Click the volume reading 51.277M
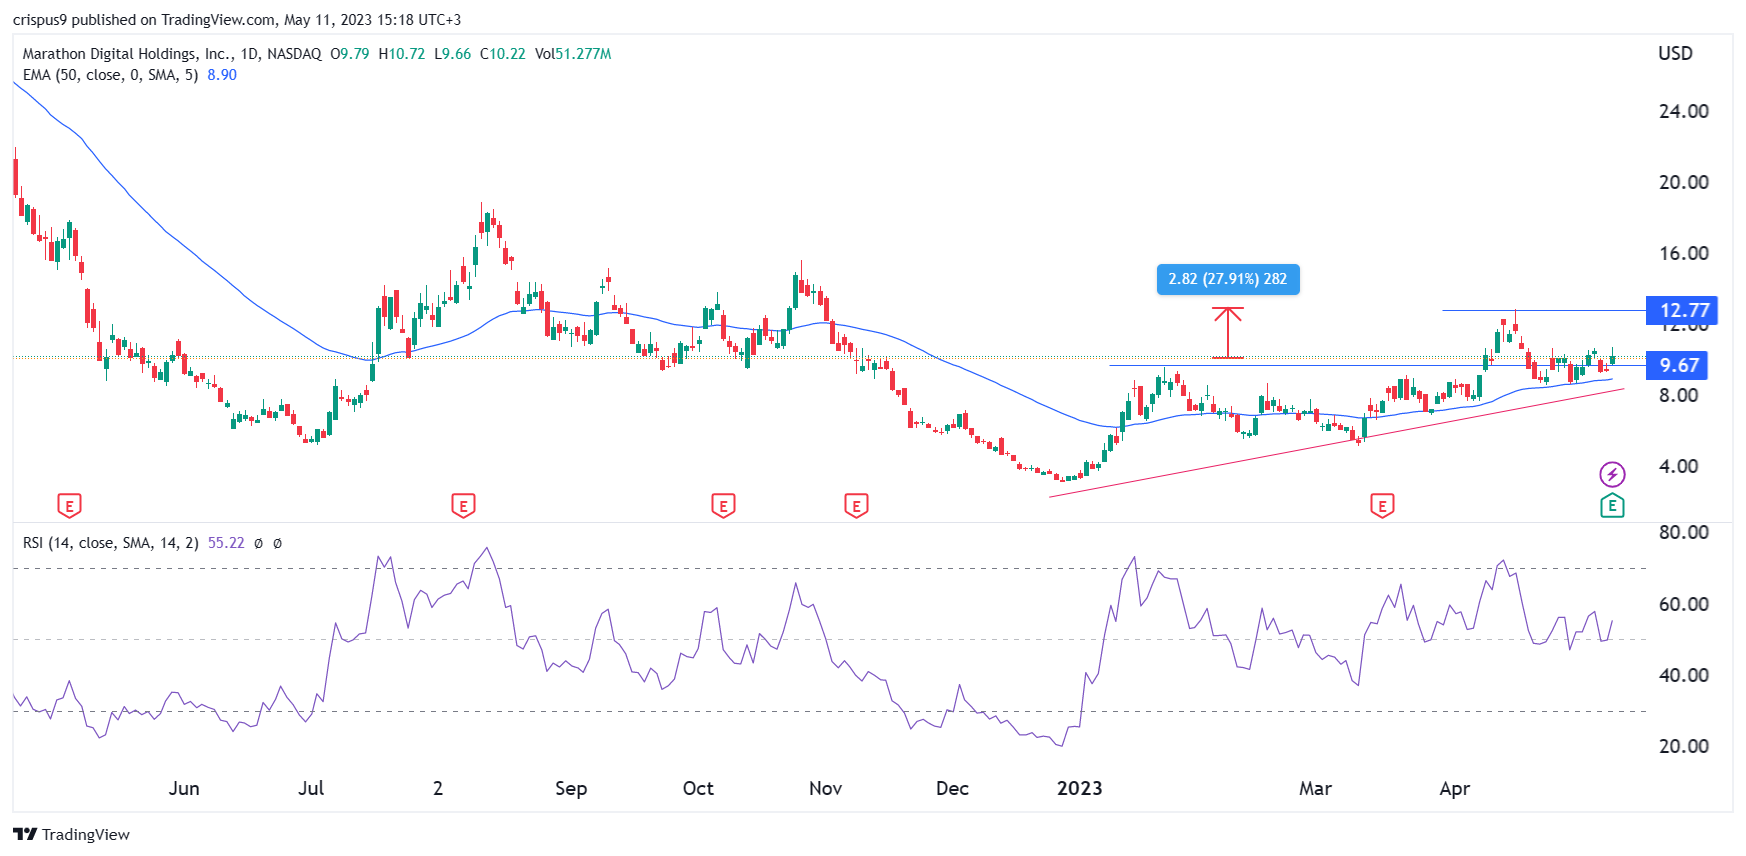This screenshot has height=856, width=1746. click(x=573, y=54)
